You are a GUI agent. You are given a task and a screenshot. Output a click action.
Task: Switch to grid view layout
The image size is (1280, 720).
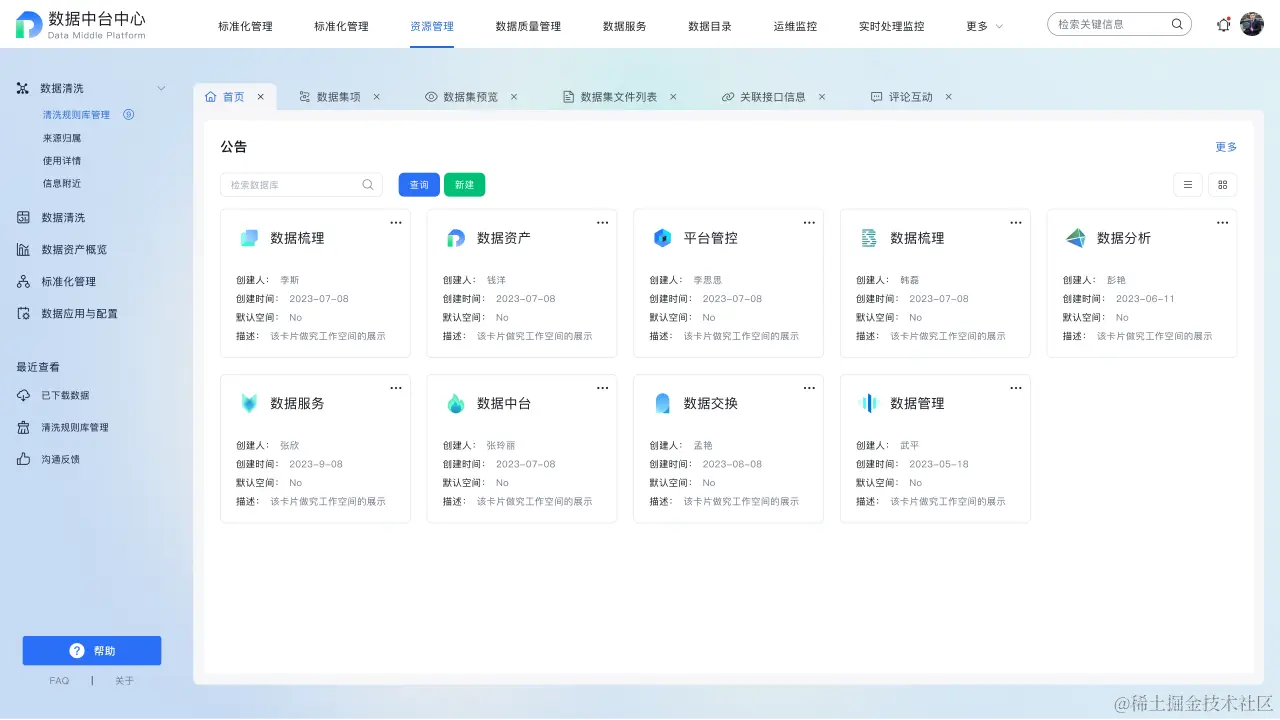[1222, 184]
